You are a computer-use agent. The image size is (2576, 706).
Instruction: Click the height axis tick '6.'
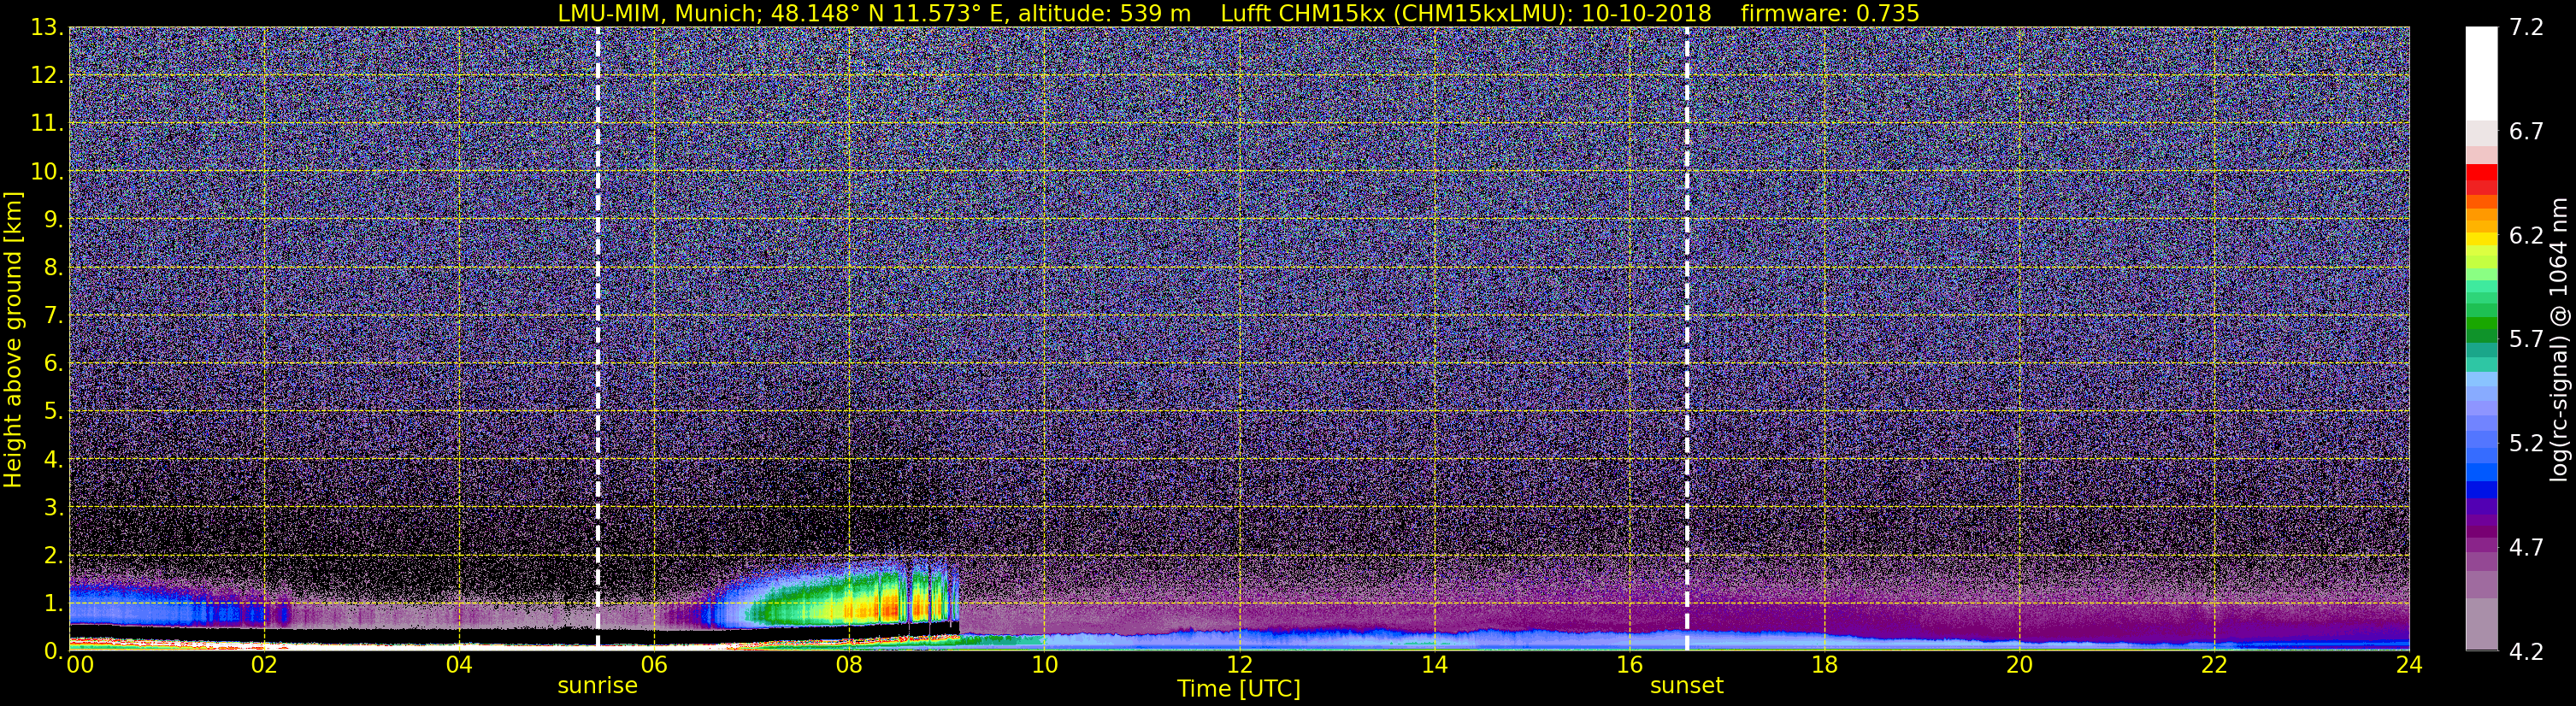pyautogui.click(x=53, y=363)
